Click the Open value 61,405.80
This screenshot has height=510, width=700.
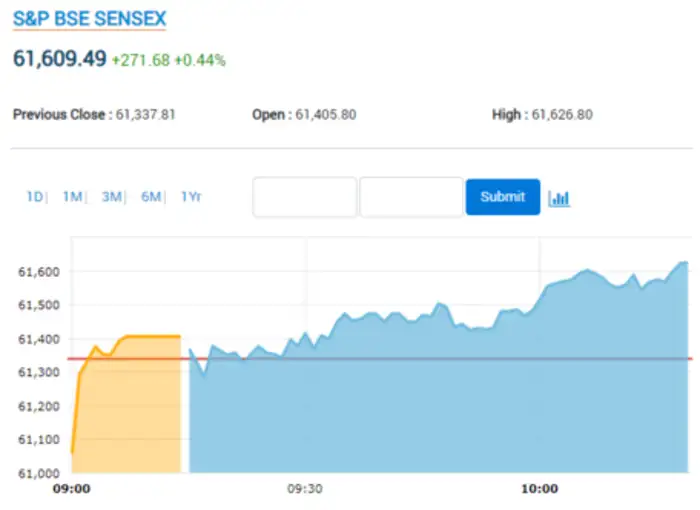click(x=325, y=115)
